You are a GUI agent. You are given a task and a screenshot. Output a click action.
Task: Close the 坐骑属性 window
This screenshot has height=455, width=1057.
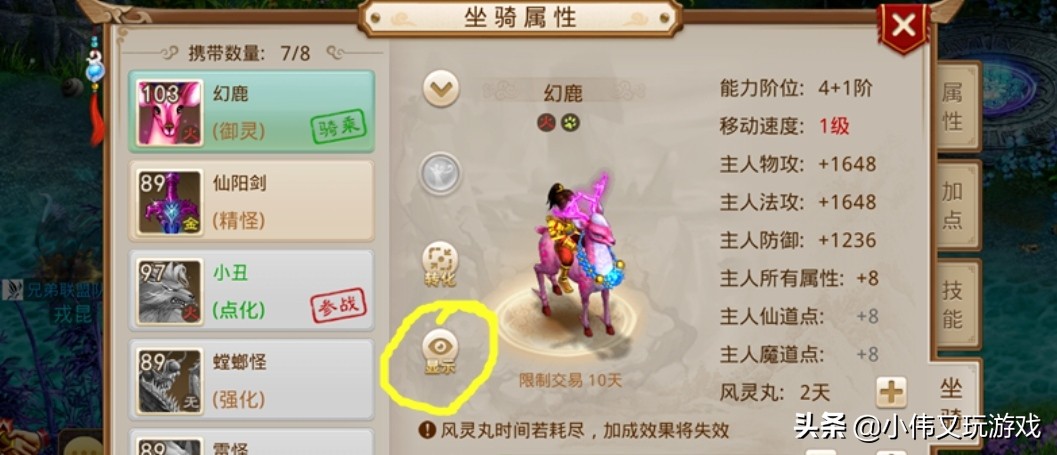[x=903, y=26]
